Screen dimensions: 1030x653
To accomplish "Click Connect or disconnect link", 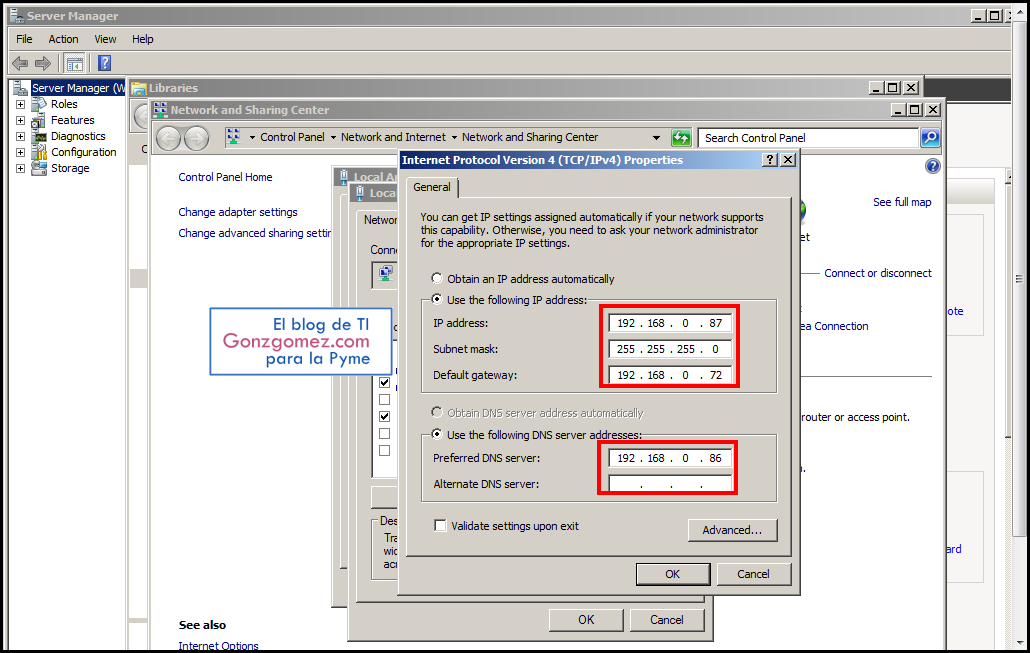I will pyautogui.click(x=878, y=273).
